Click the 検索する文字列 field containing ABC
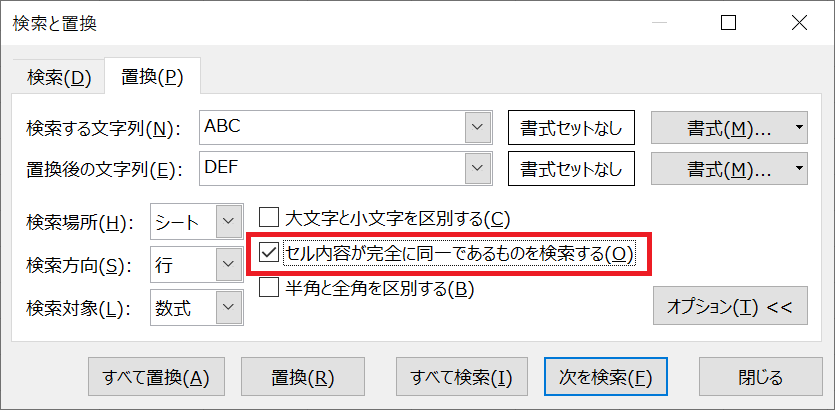Screen dimensions: 835x410 (330, 127)
